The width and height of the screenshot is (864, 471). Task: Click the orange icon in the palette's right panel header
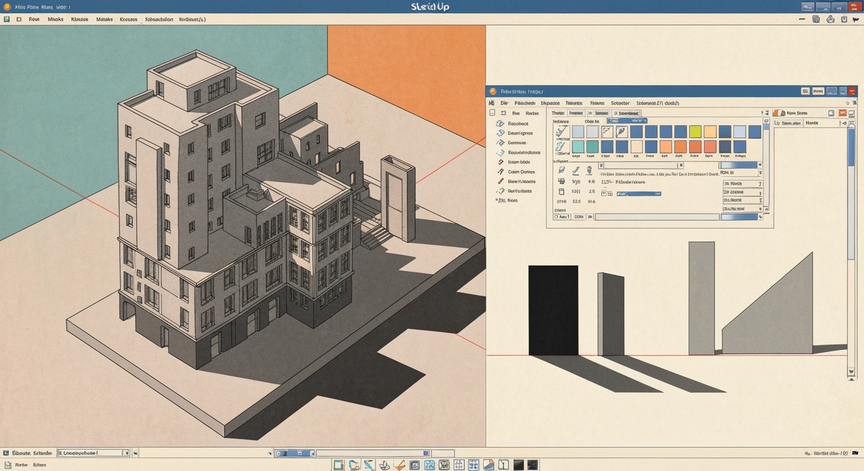[779, 113]
